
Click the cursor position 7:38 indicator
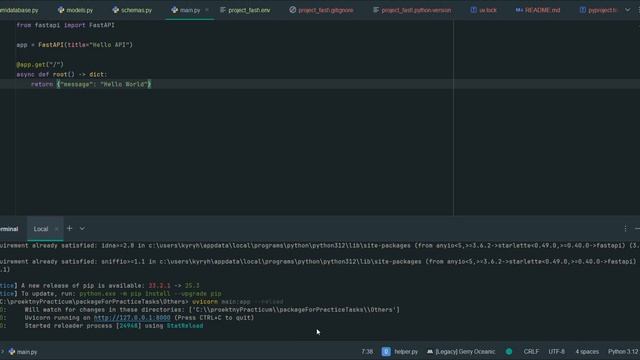tap(367, 351)
